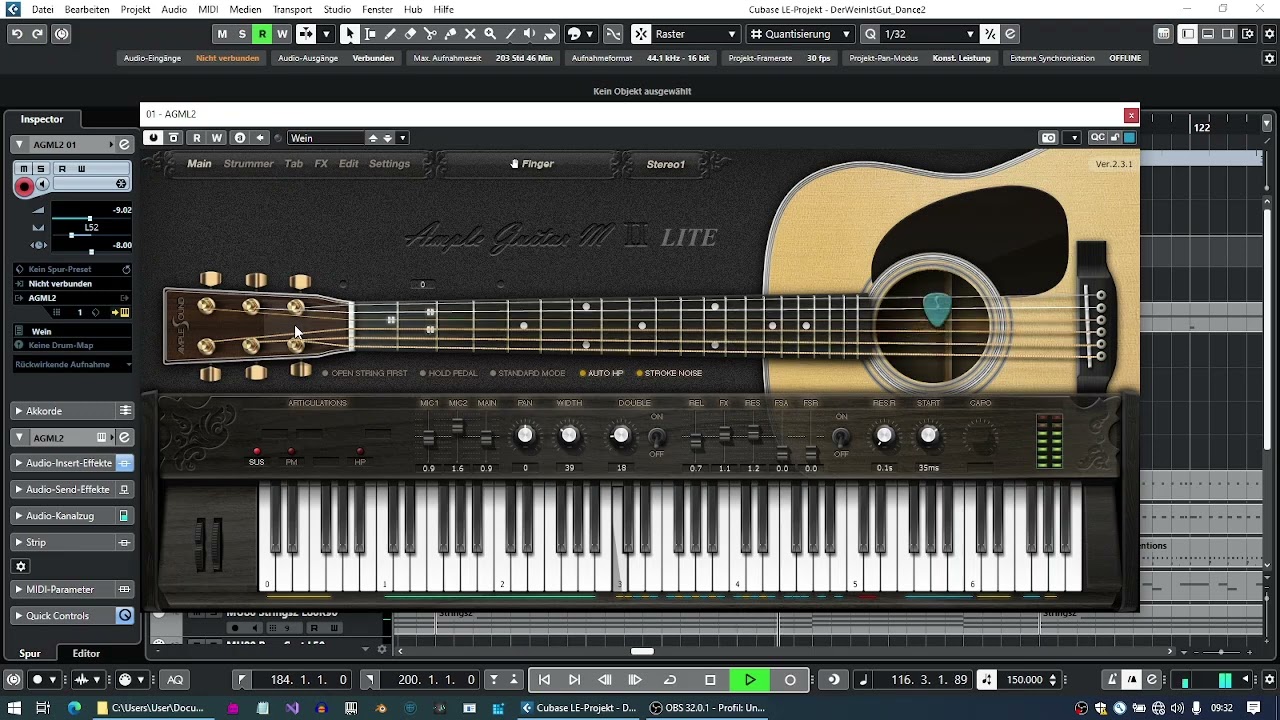The height and width of the screenshot is (720, 1280).
Task: Click the monitor speaker icon in Inspector
Action: point(42,185)
